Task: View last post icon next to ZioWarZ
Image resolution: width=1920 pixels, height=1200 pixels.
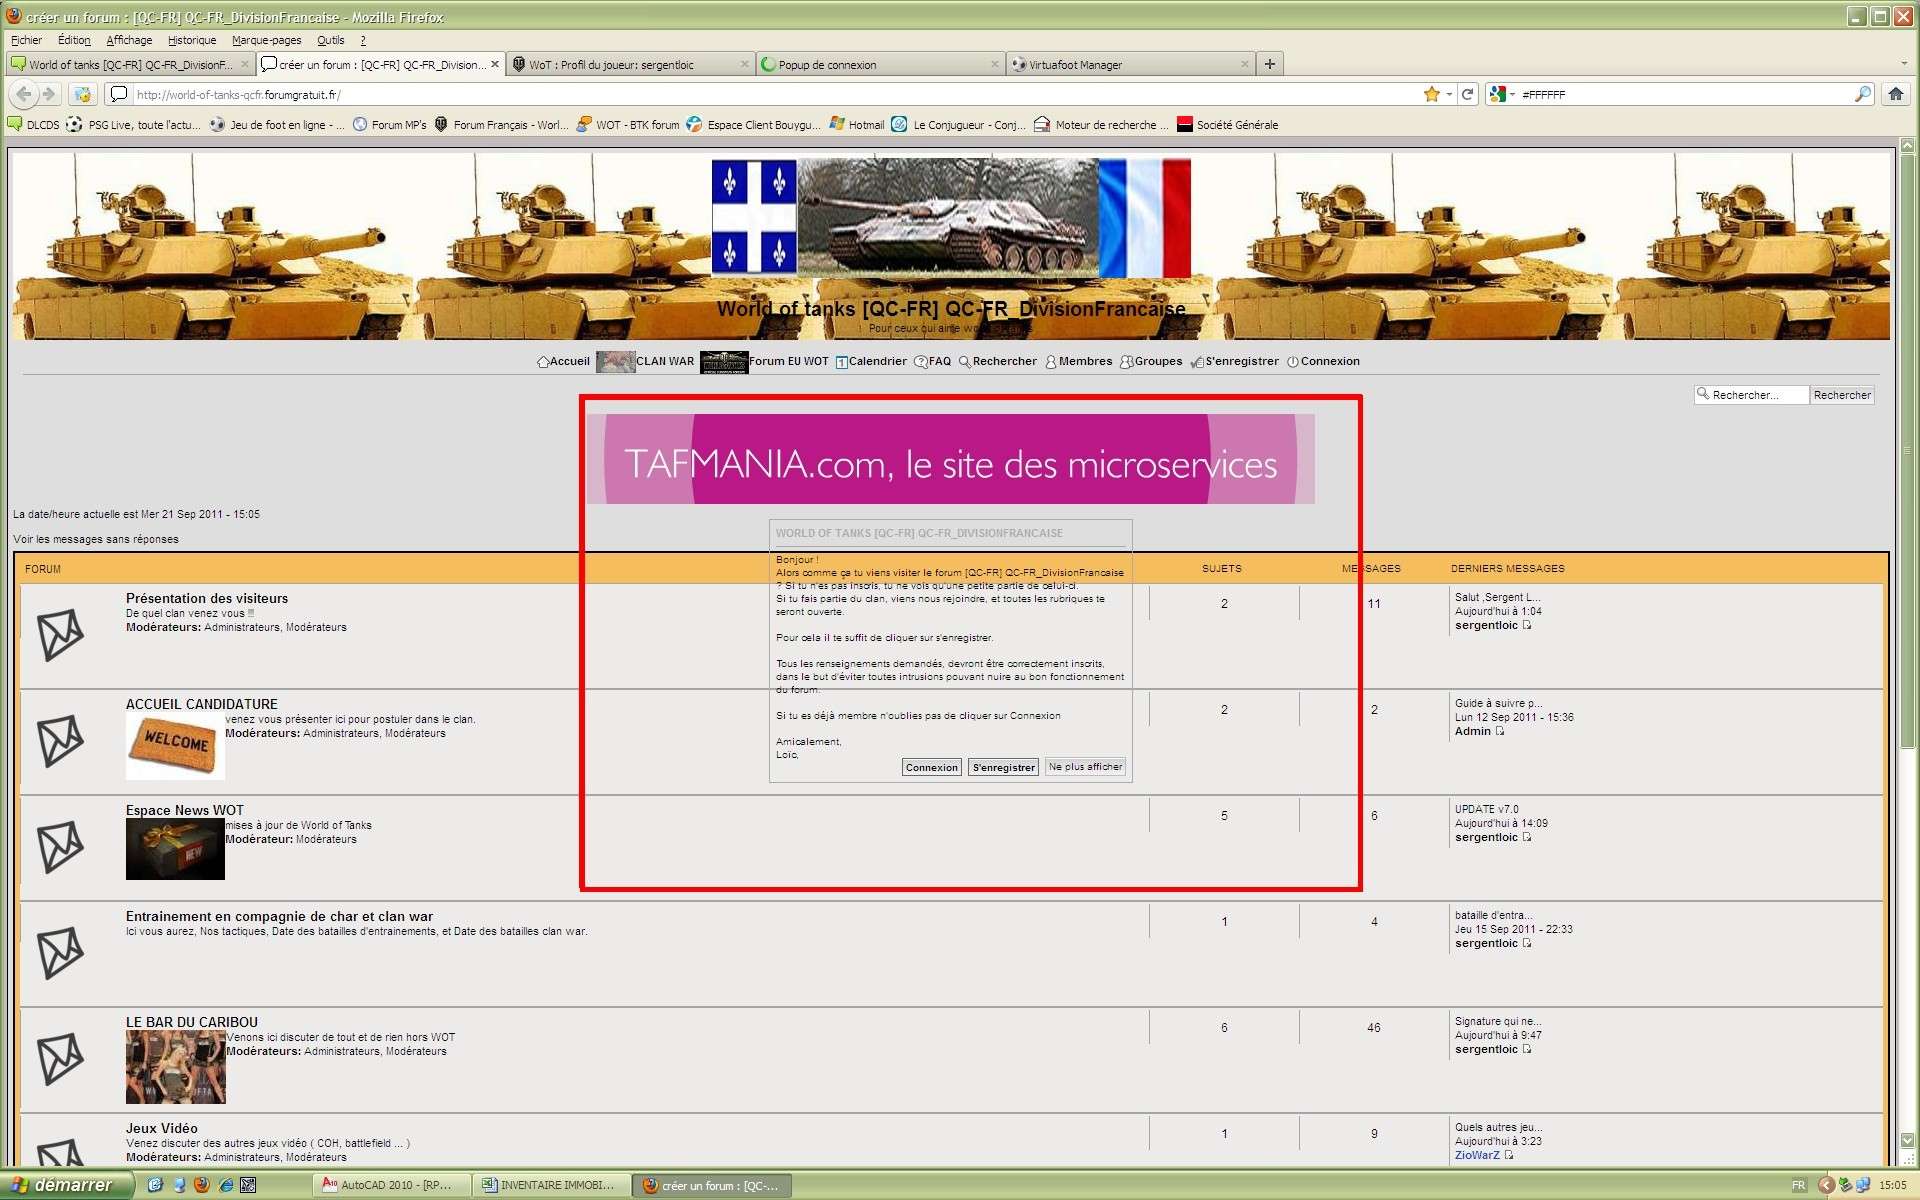Action: pyautogui.click(x=1509, y=1155)
